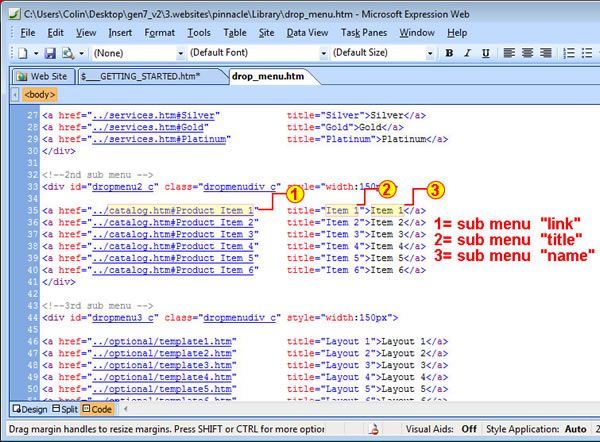Click the Preview in Browser icon

(65, 53)
